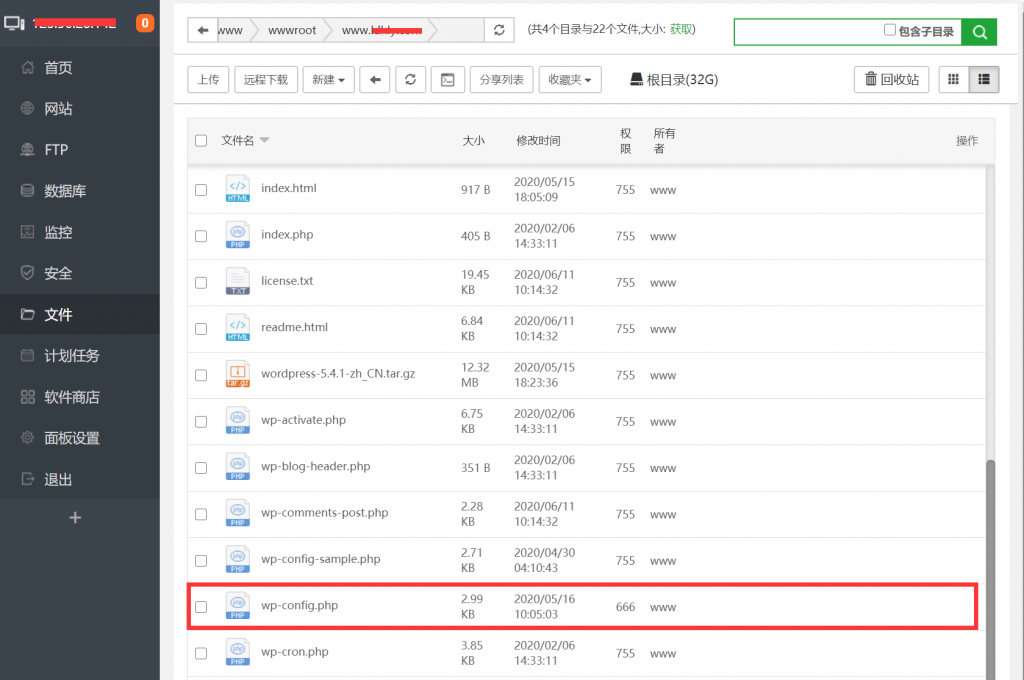Click the index.html file icon
This screenshot has width=1024, height=680.
[x=238, y=189]
